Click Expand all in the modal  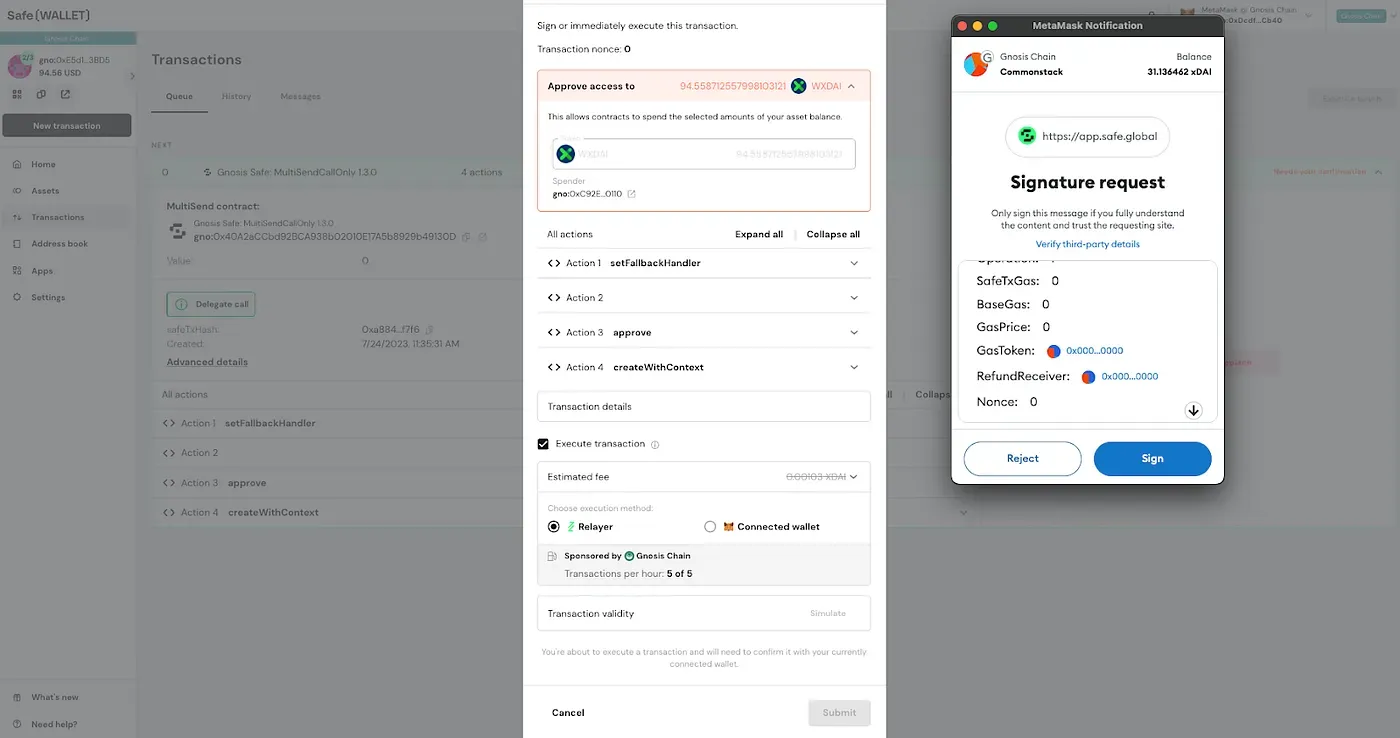tap(759, 234)
